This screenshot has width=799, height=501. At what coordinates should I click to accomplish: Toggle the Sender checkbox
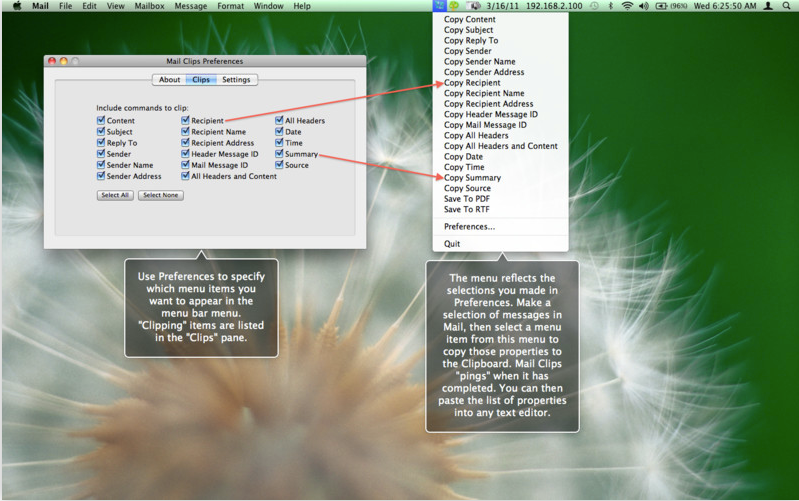click(101, 153)
